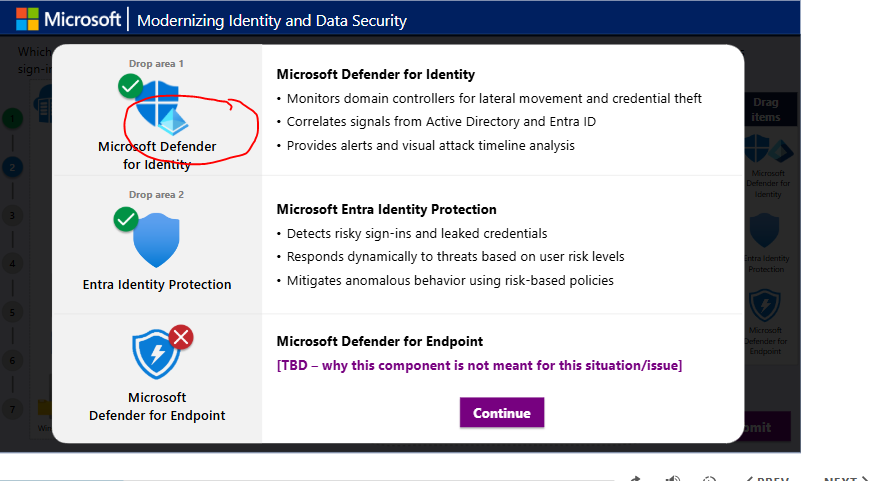Pick Defender for Endpoint shield in Drag items panel
Screen dimensions: 881x481
765,306
